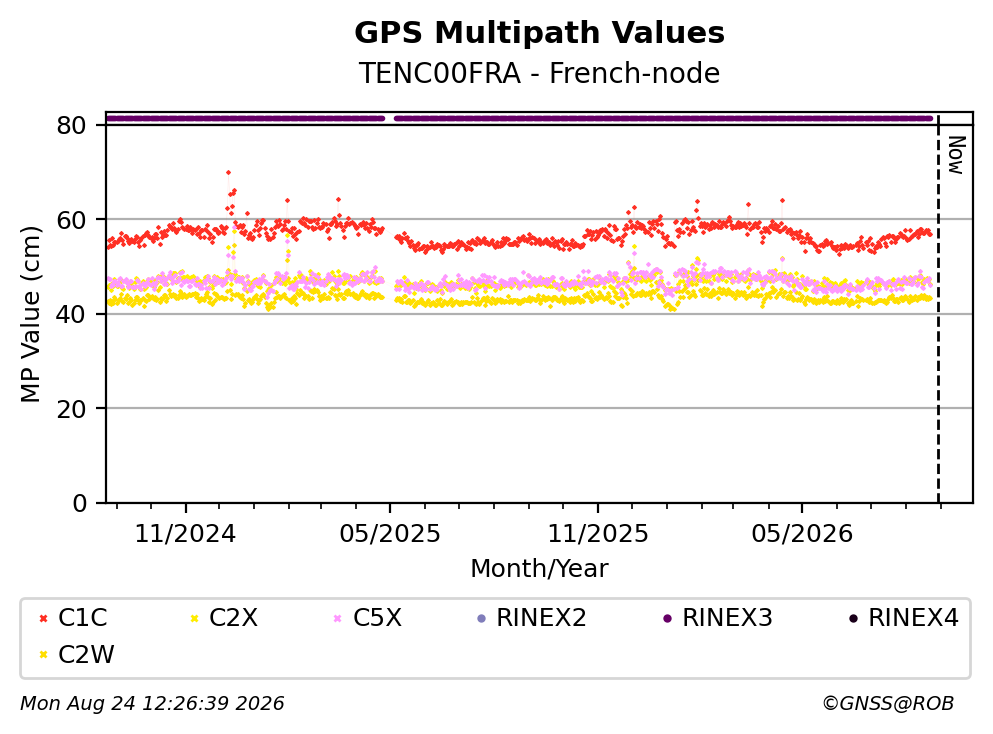
Task: Click the Month/Year axis label
Action: 540,569
